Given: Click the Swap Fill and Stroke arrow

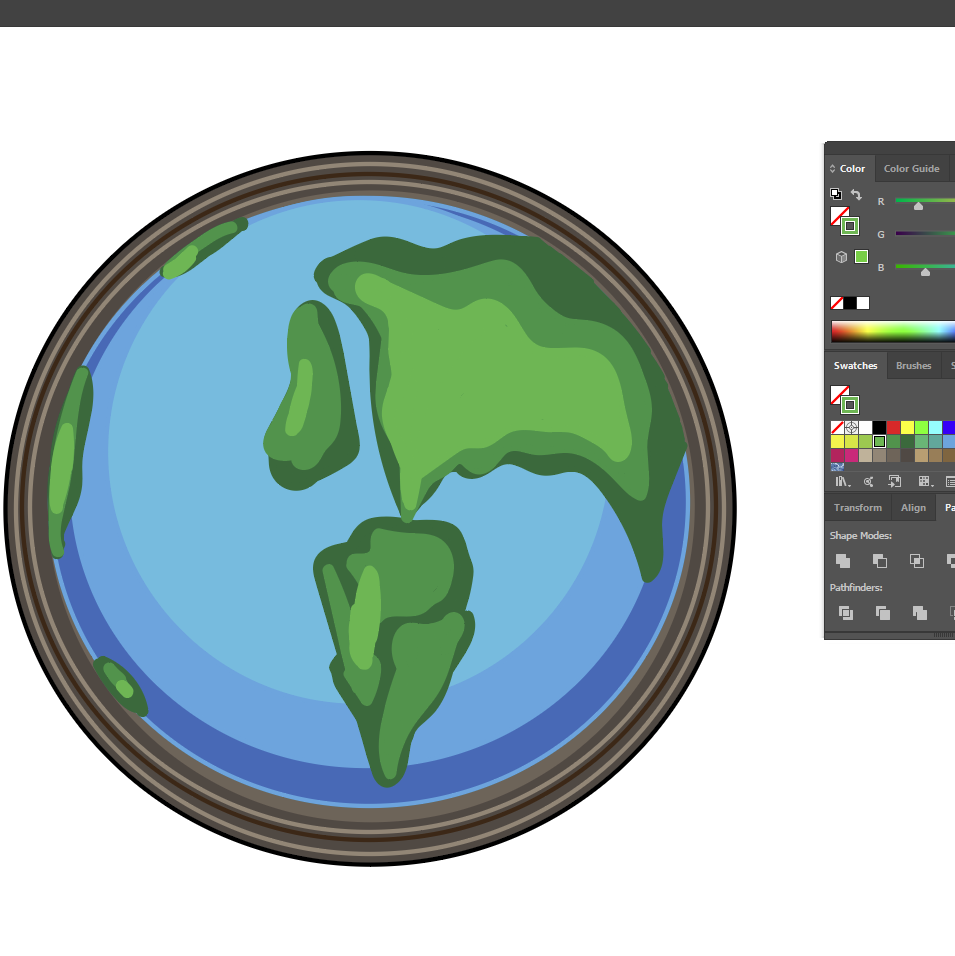Looking at the screenshot, I should (856, 194).
